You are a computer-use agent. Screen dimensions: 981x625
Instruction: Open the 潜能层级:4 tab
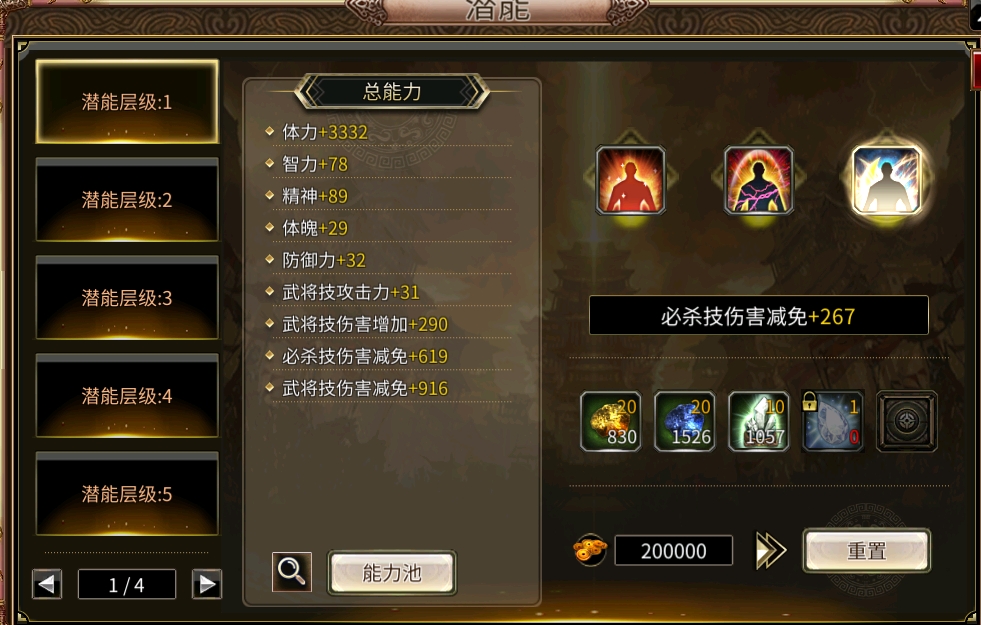coord(127,395)
